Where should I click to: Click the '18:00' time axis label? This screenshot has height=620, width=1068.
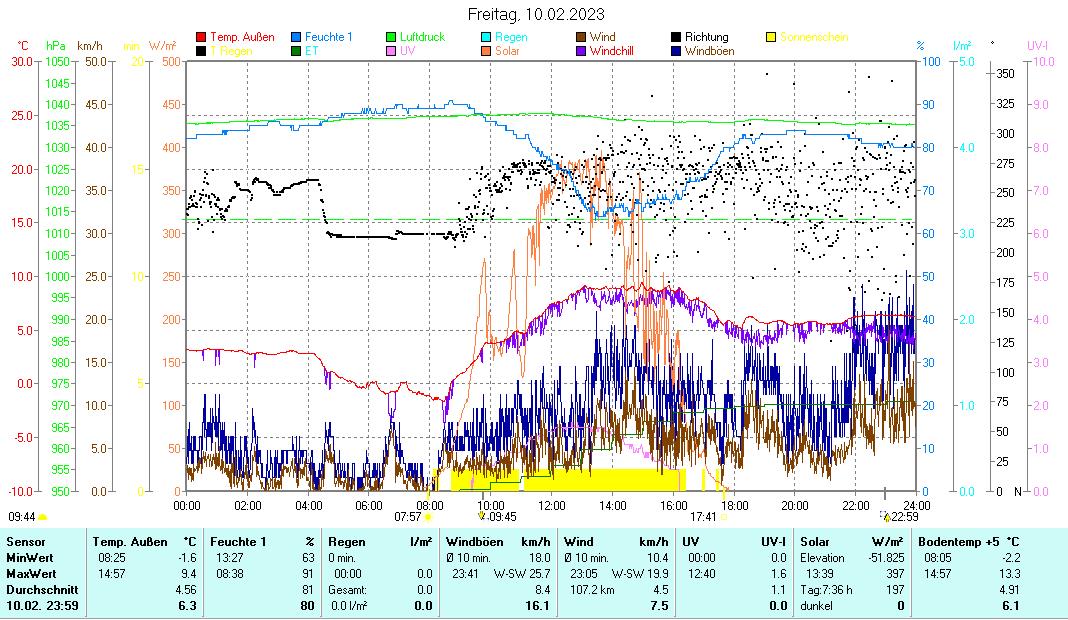[735, 506]
